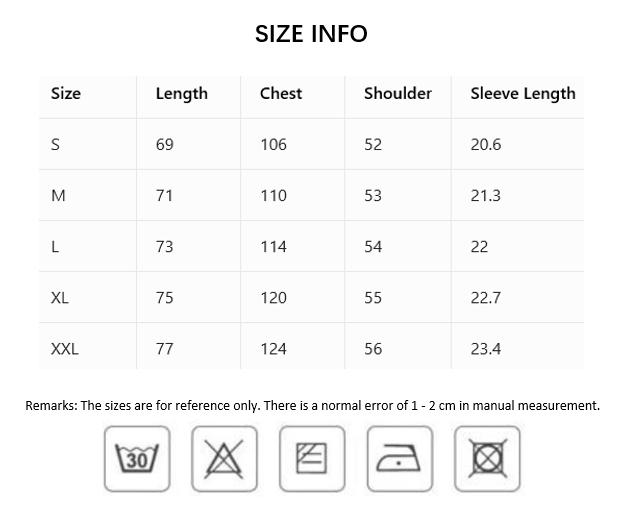Image resolution: width=625 pixels, height=509 pixels.
Task: Click the chest value 120
Action: (273, 297)
